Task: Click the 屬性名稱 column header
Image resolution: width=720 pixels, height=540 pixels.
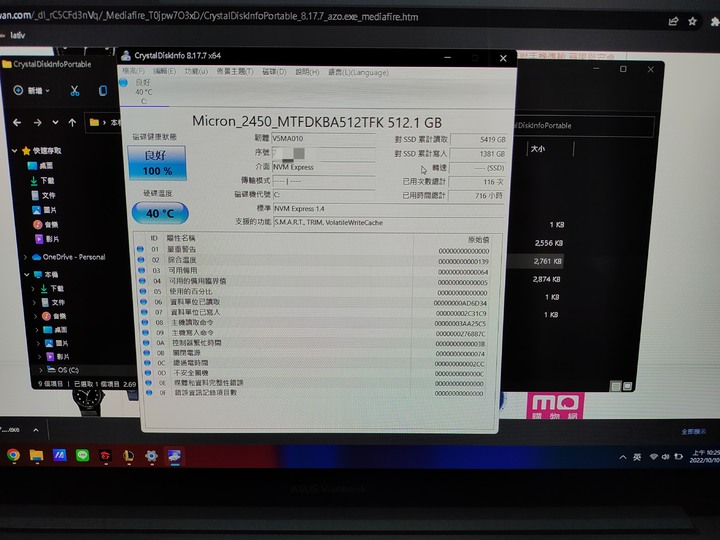Action: point(181,238)
